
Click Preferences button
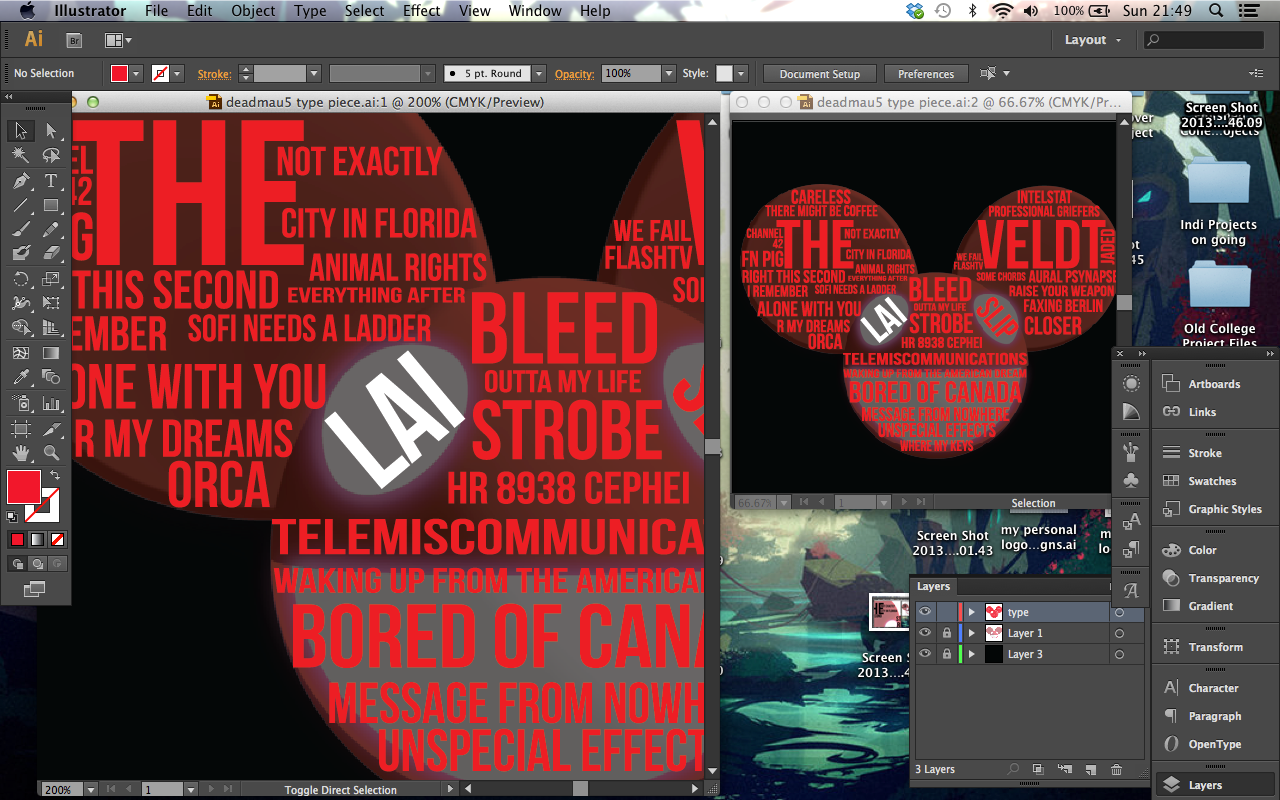point(926,74)
